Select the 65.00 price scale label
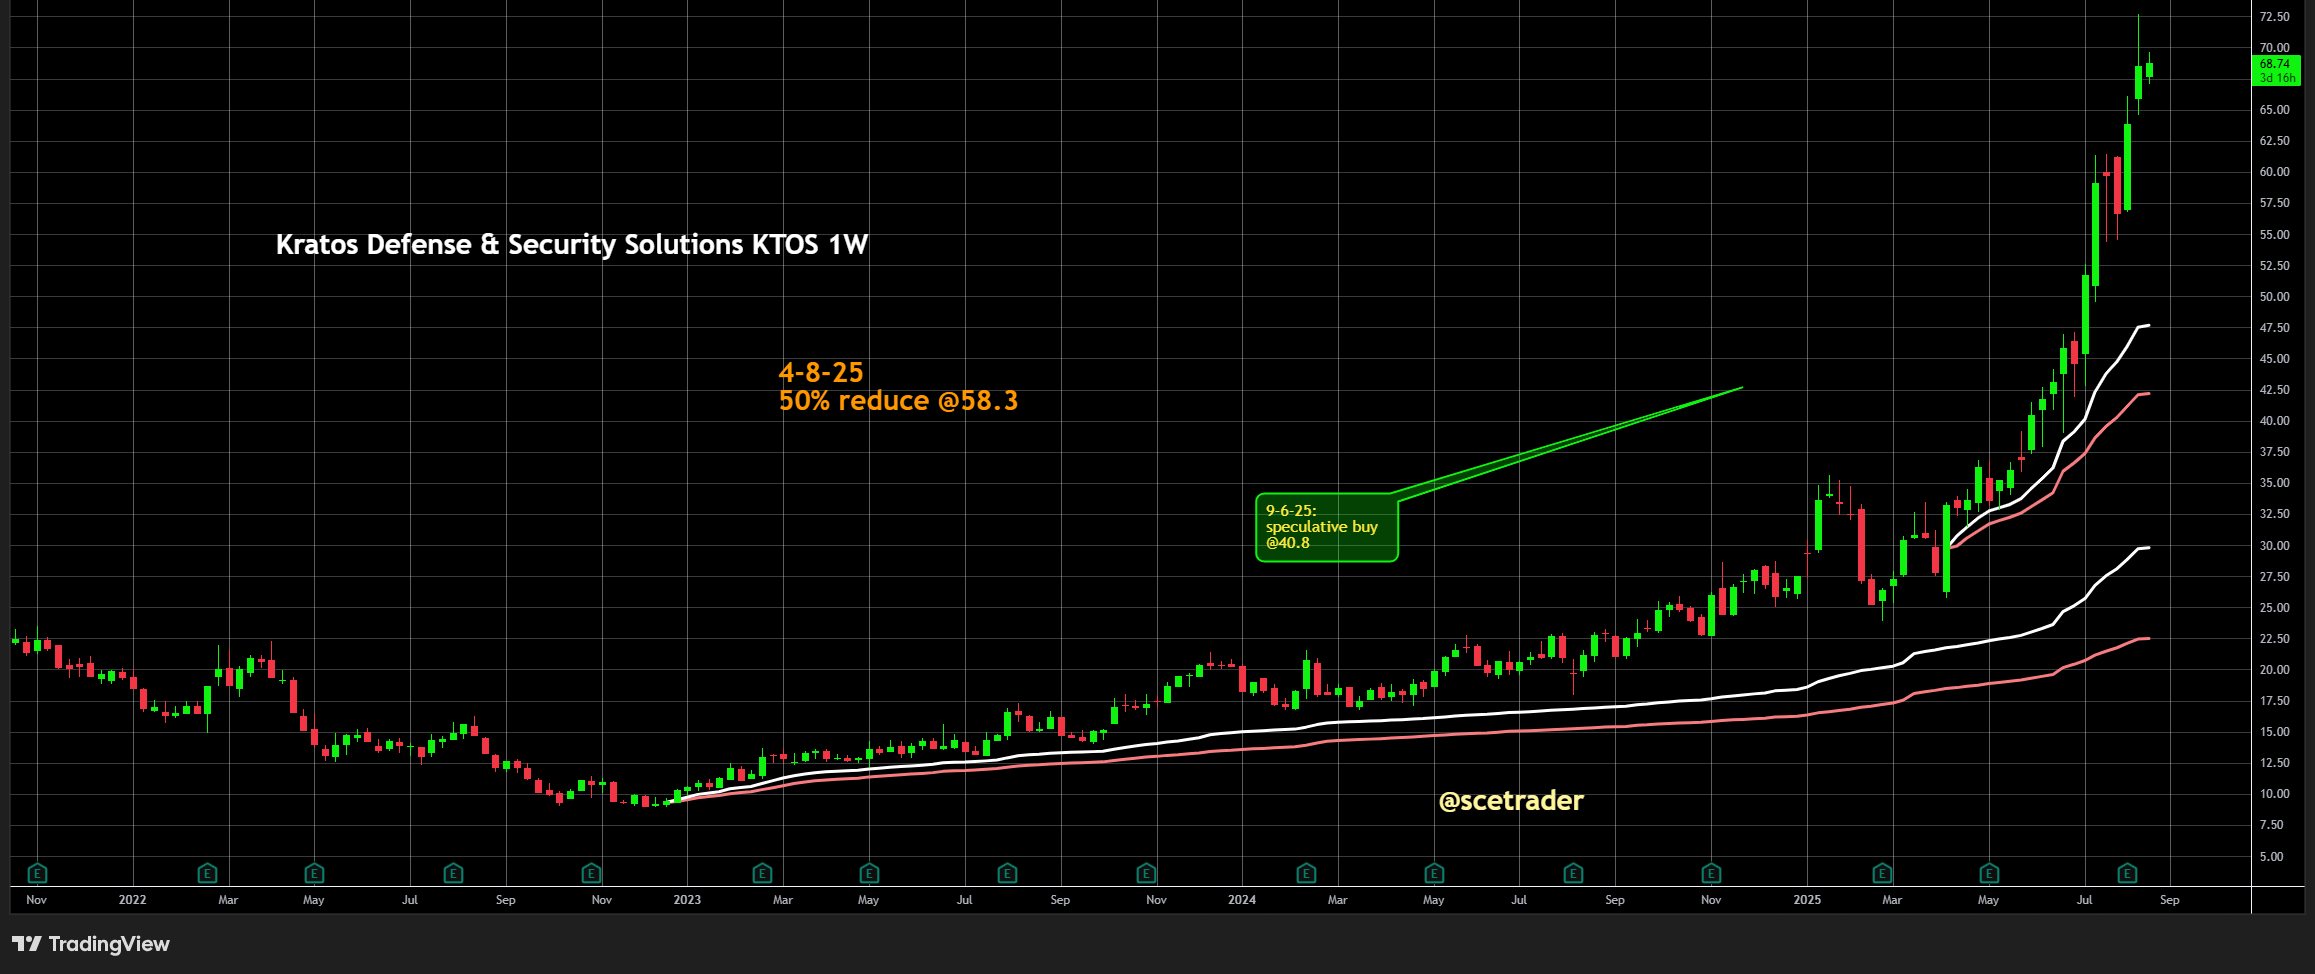This screenshot has width=2315, height=974. [2274, 110]
